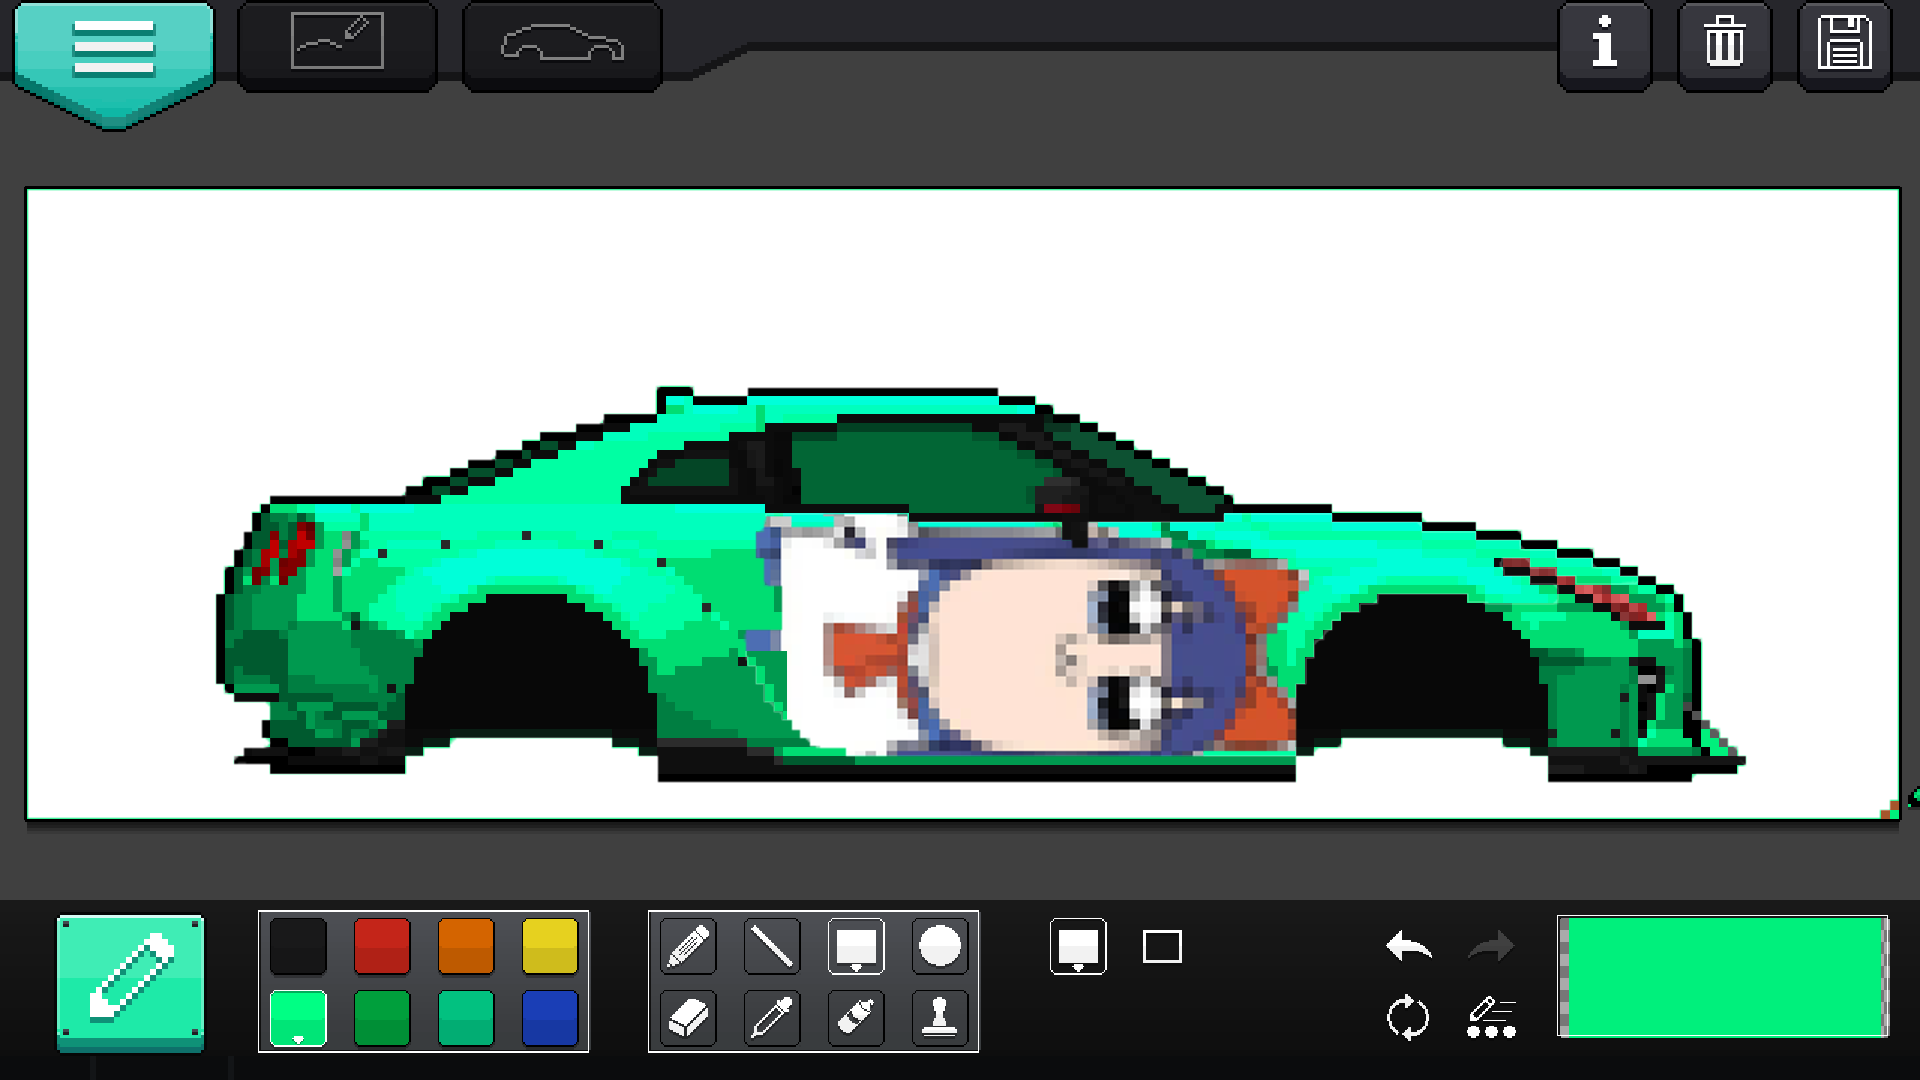Screen dimensions: 1920x1080
Task: Select the pencil drawing tool
Action: [688, 946]
